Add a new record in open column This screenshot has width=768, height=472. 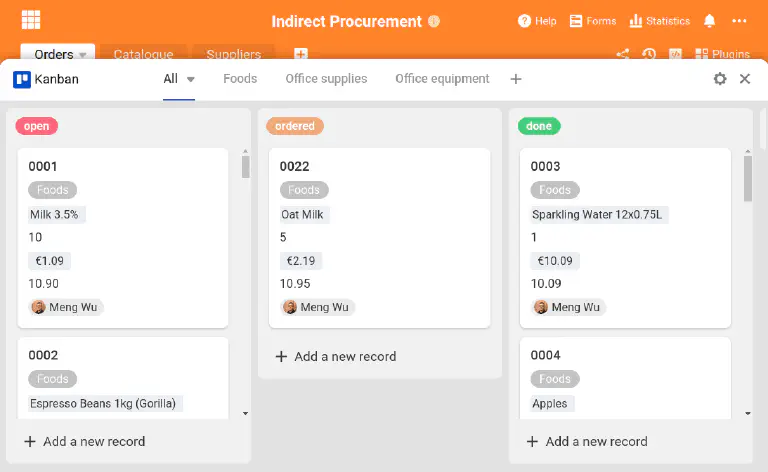tap(85, 441)
